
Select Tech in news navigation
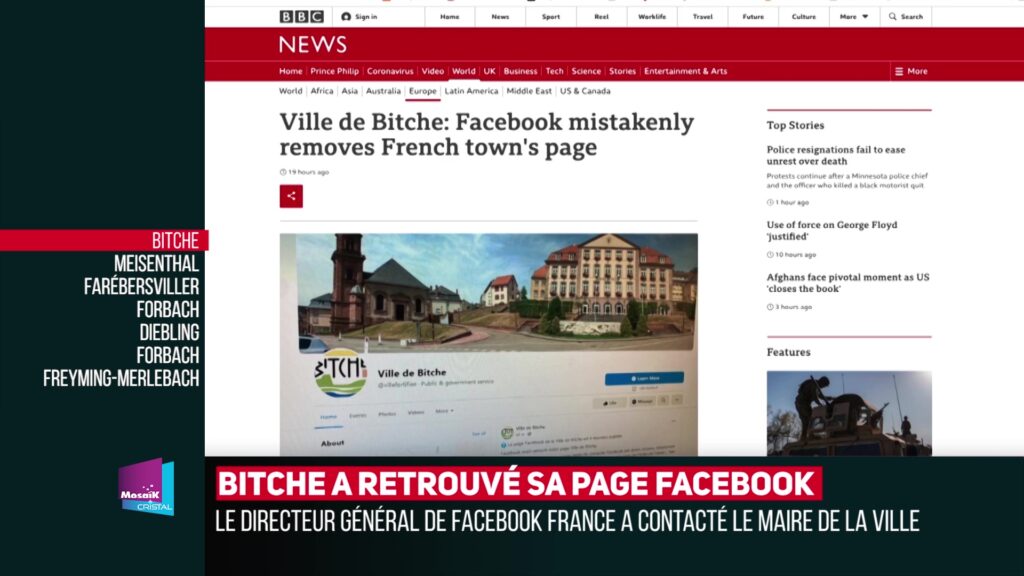[x=554, y=71]
